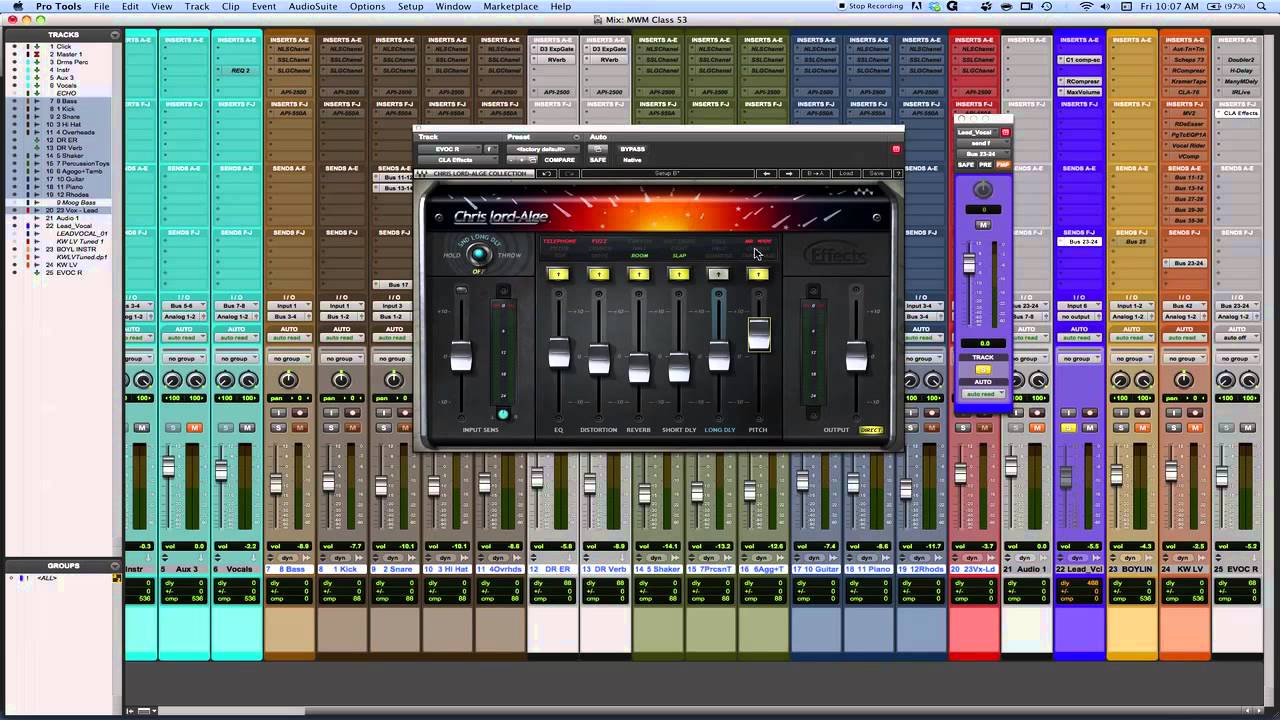The width and height of the screenshot is (1280, 720).
Task: Toggle the Reverb effect on/off button
Action: point(638,274)
